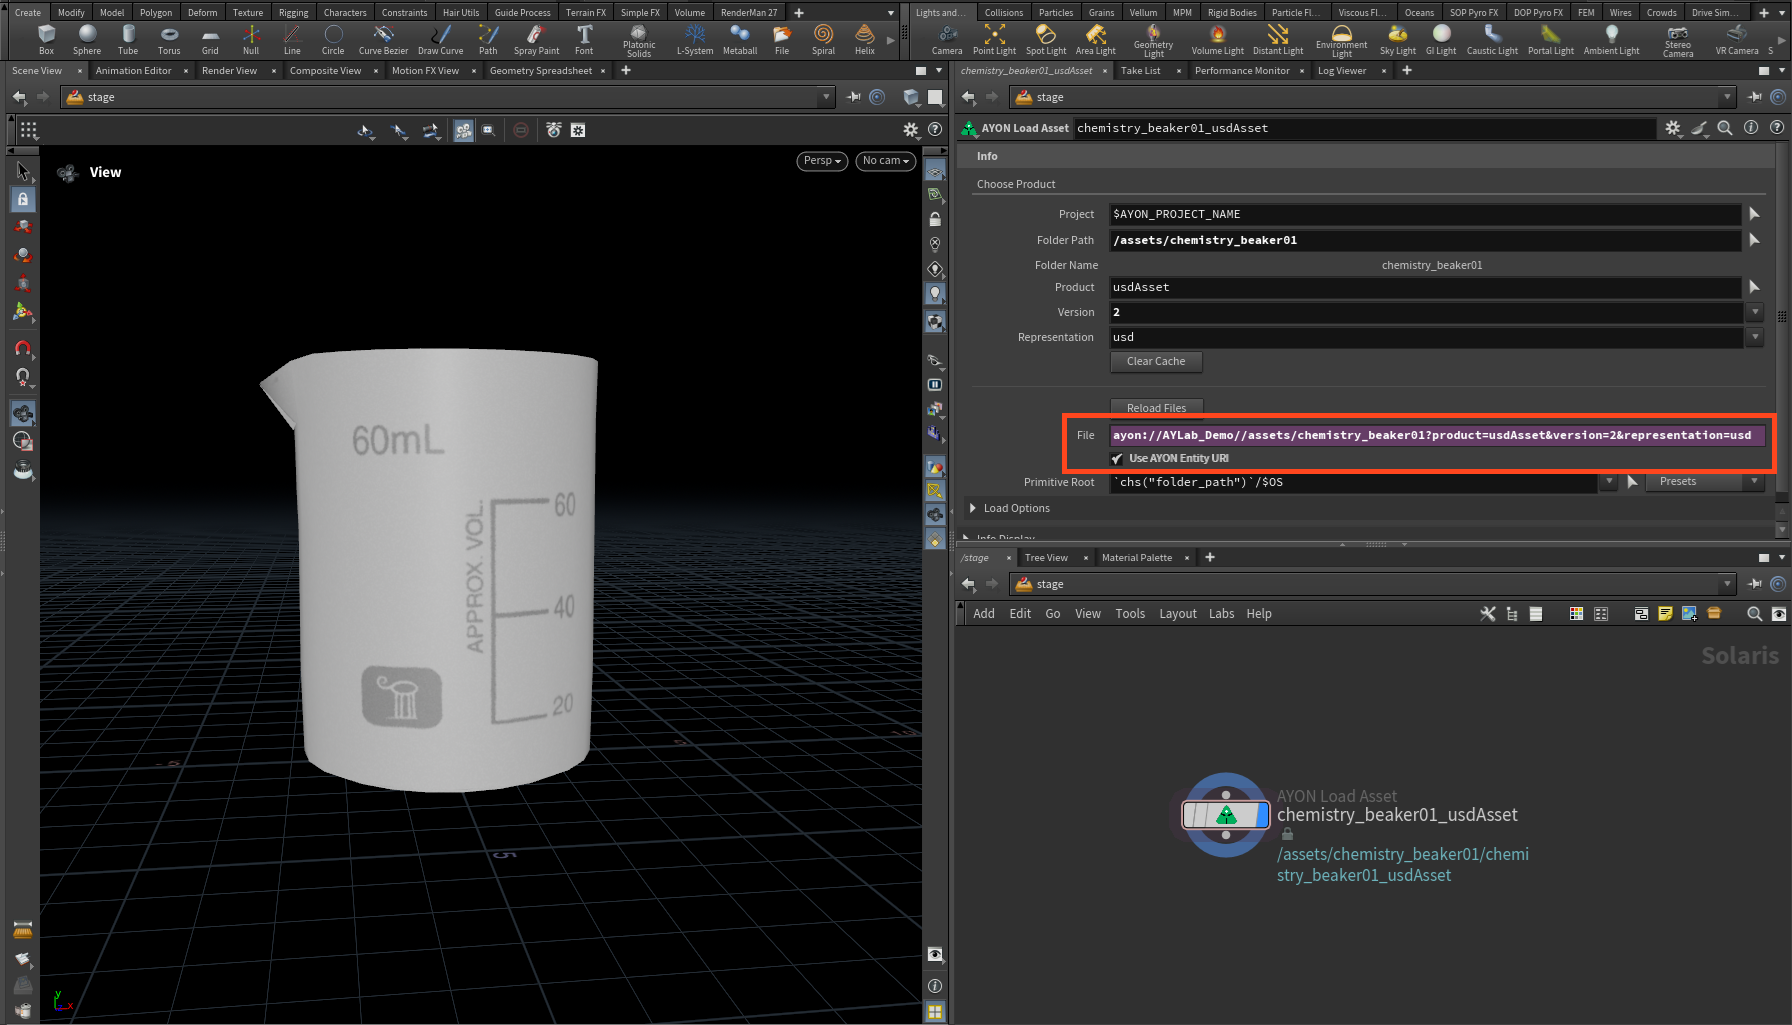Select the Box shelf tool
Image resolution: width=1792 pixels, height=1025 pixels.
point(46,40)
